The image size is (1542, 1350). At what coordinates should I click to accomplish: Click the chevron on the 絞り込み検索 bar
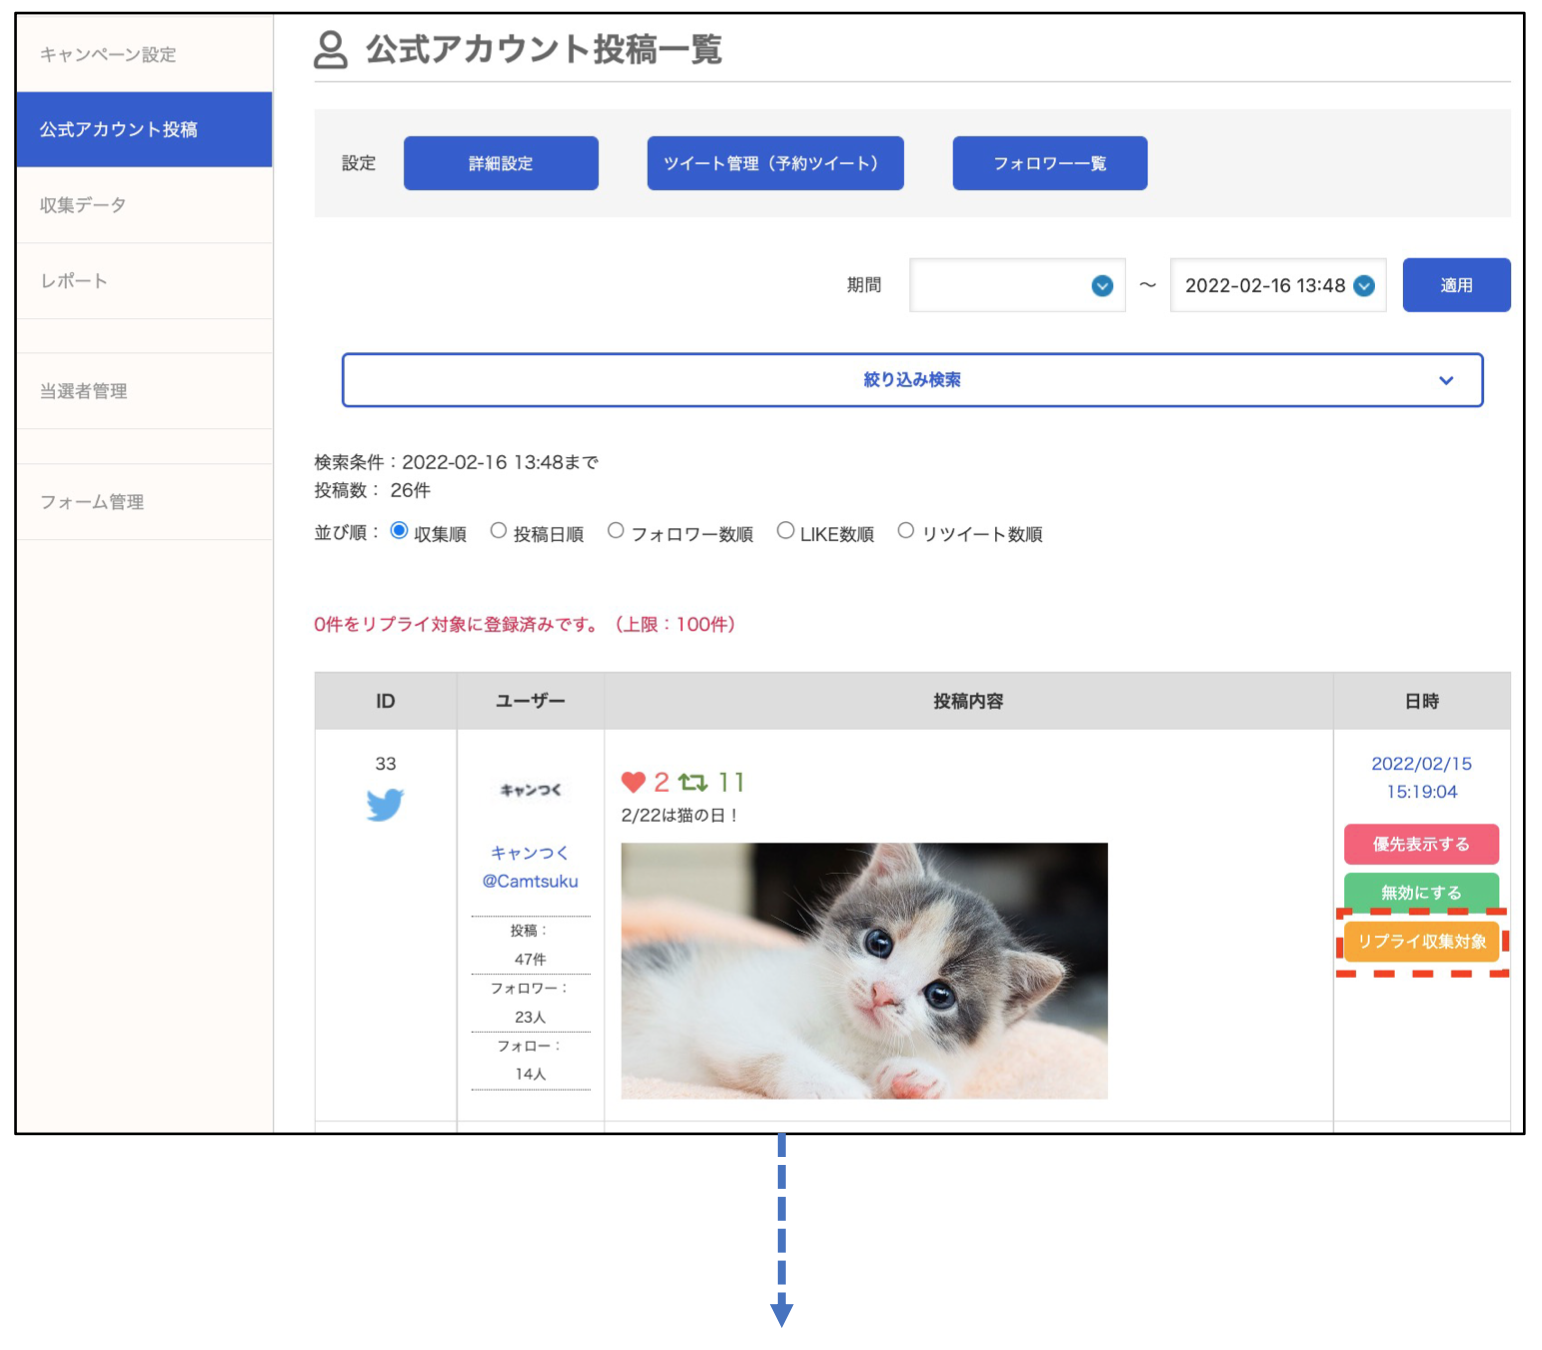1446,380
